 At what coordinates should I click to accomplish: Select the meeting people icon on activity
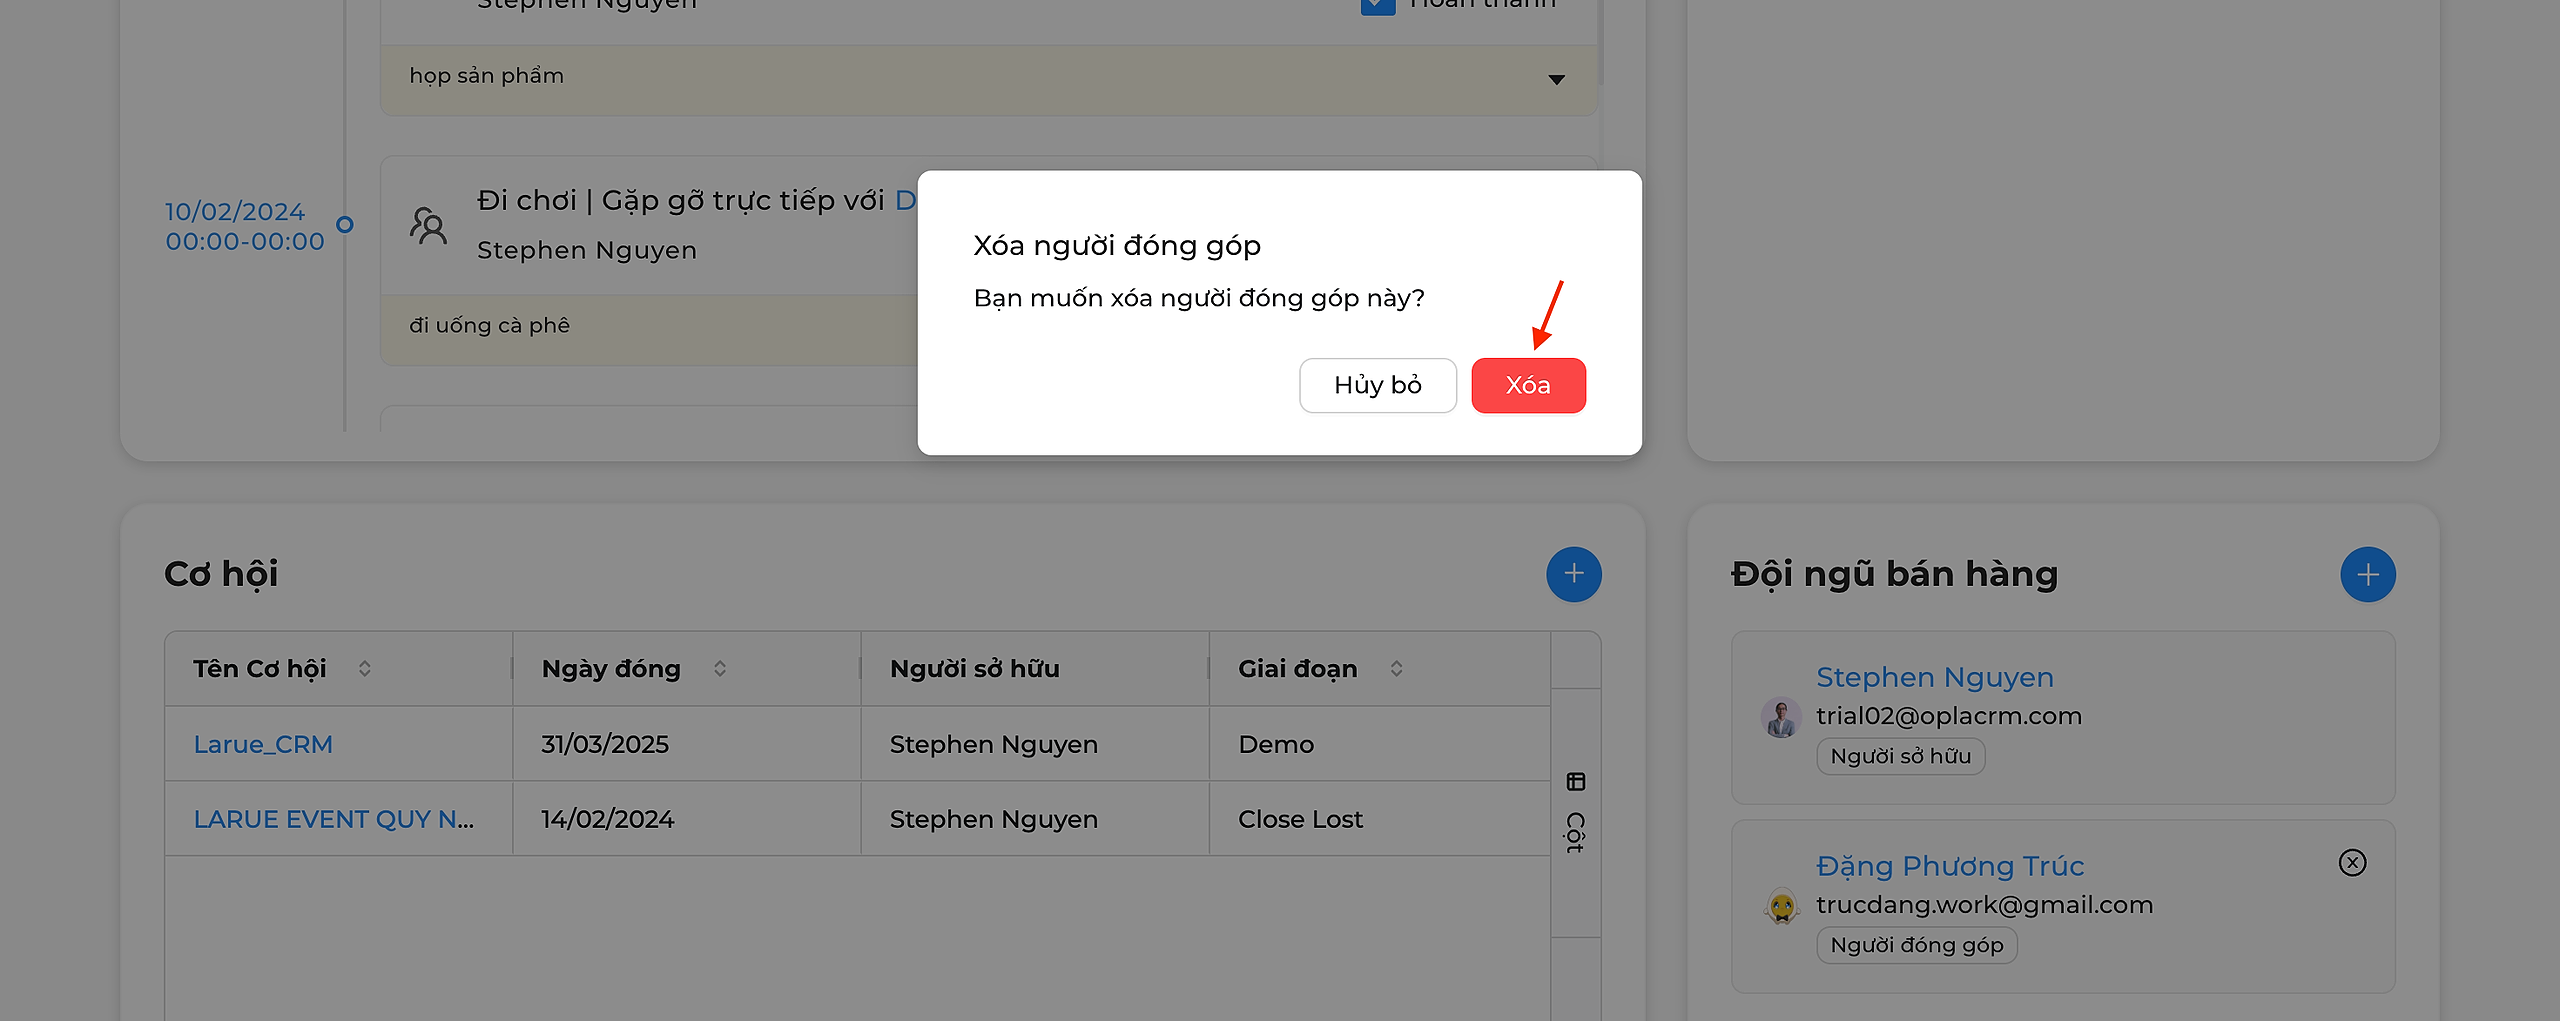pyautogui.click(x=428, y=225)
